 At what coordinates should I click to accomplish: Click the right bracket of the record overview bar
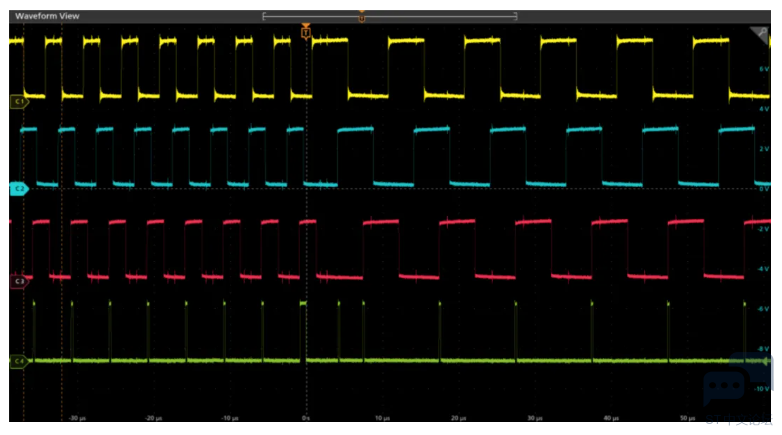(x=516, y=16)
